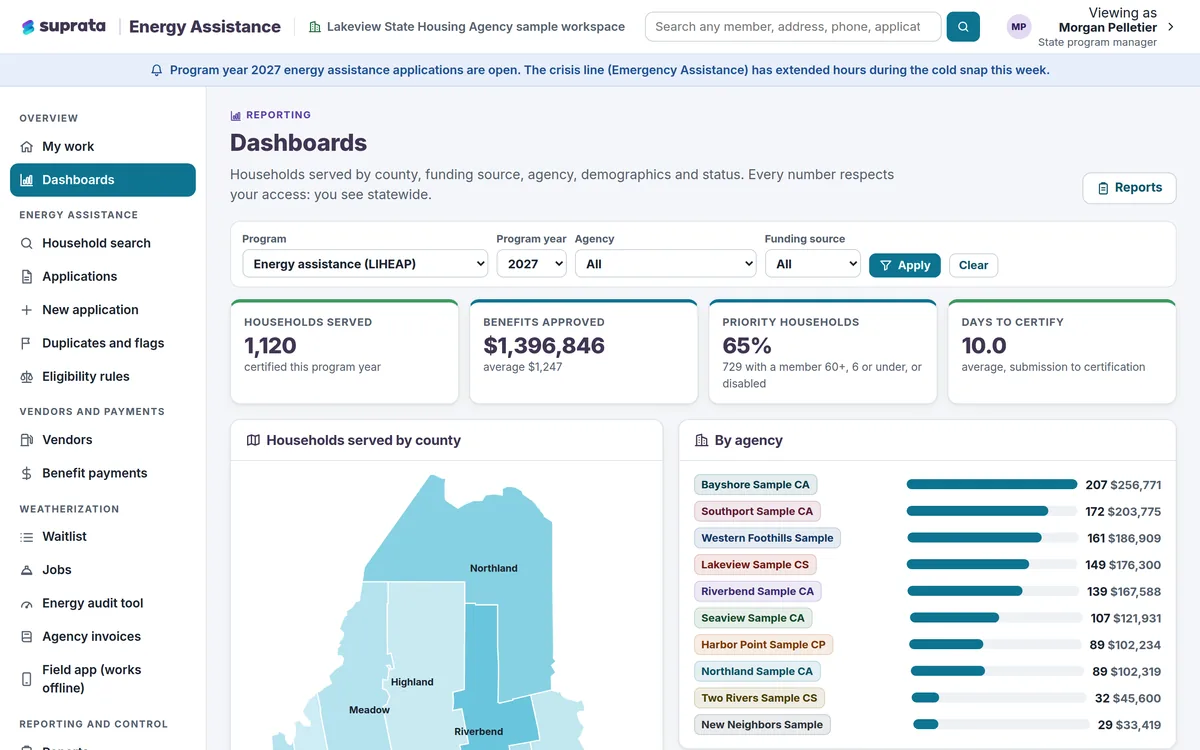Click the invoice icon beside Agency invoices
This screenshot has width=1200, height=750.
point(27,637)
